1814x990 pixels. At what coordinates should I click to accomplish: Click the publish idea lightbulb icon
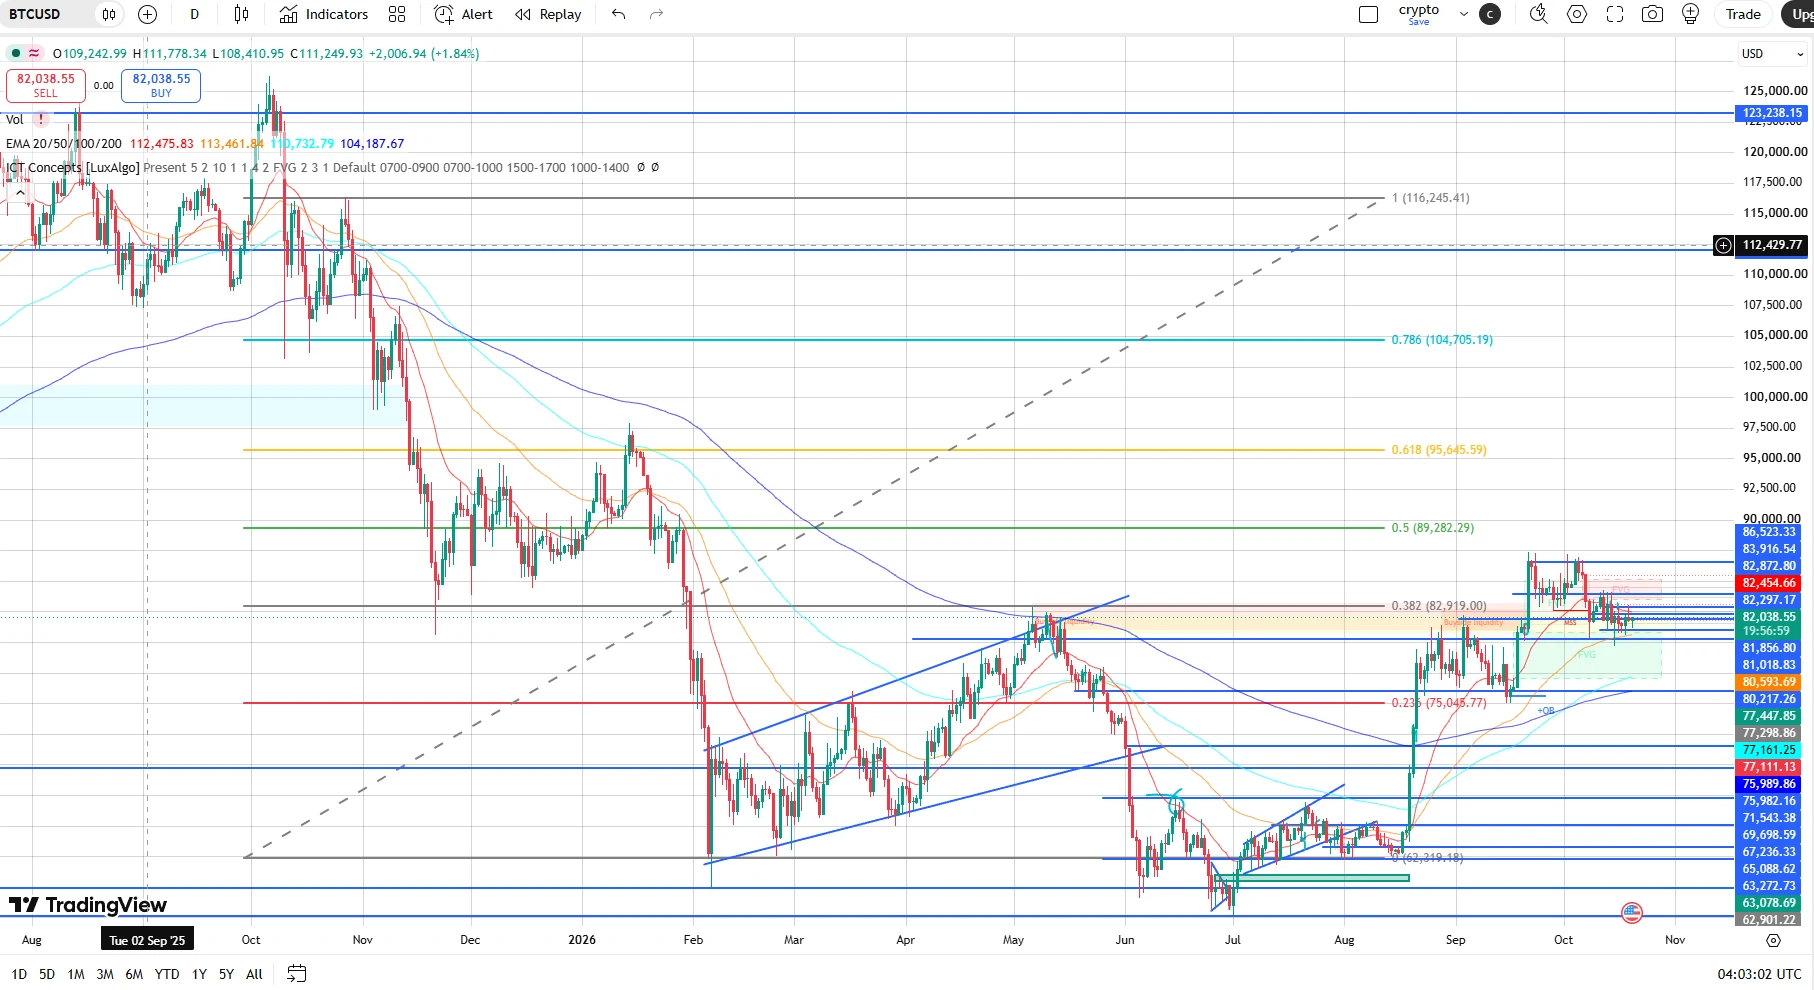(1691, 14)
